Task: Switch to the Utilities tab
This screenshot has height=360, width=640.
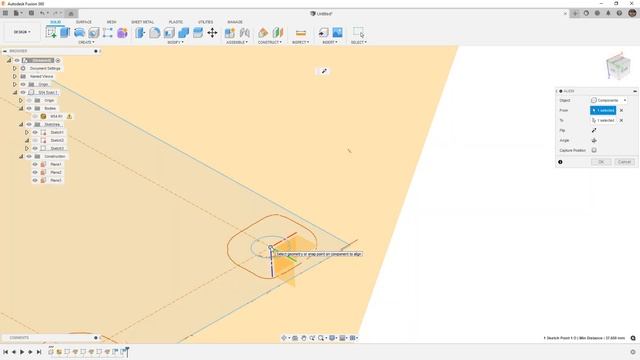Action: (205, 22)
